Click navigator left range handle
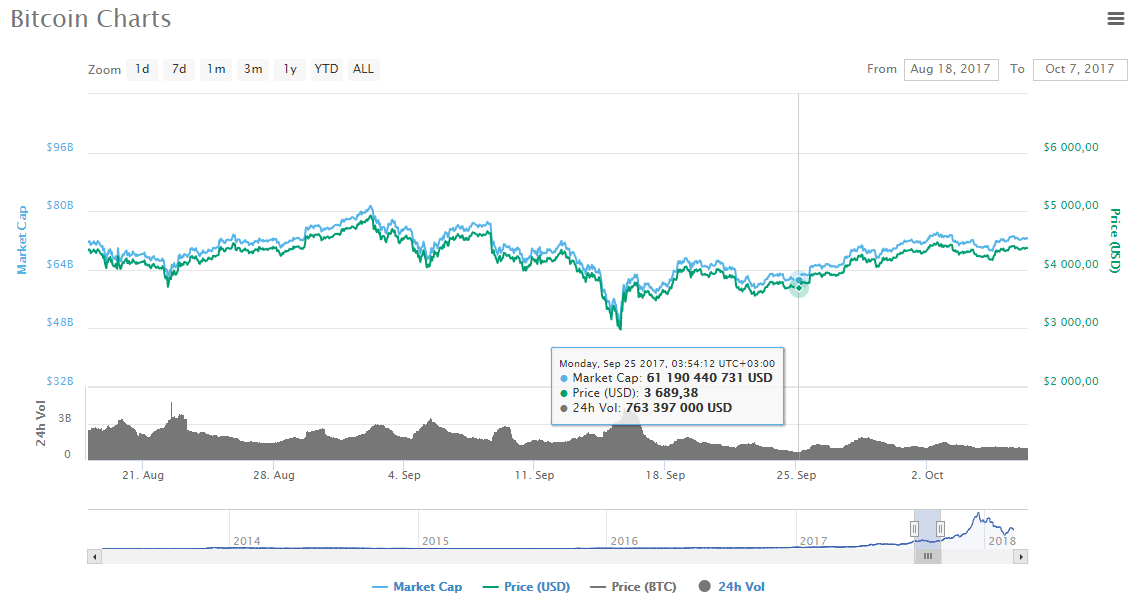 point(915,529)
